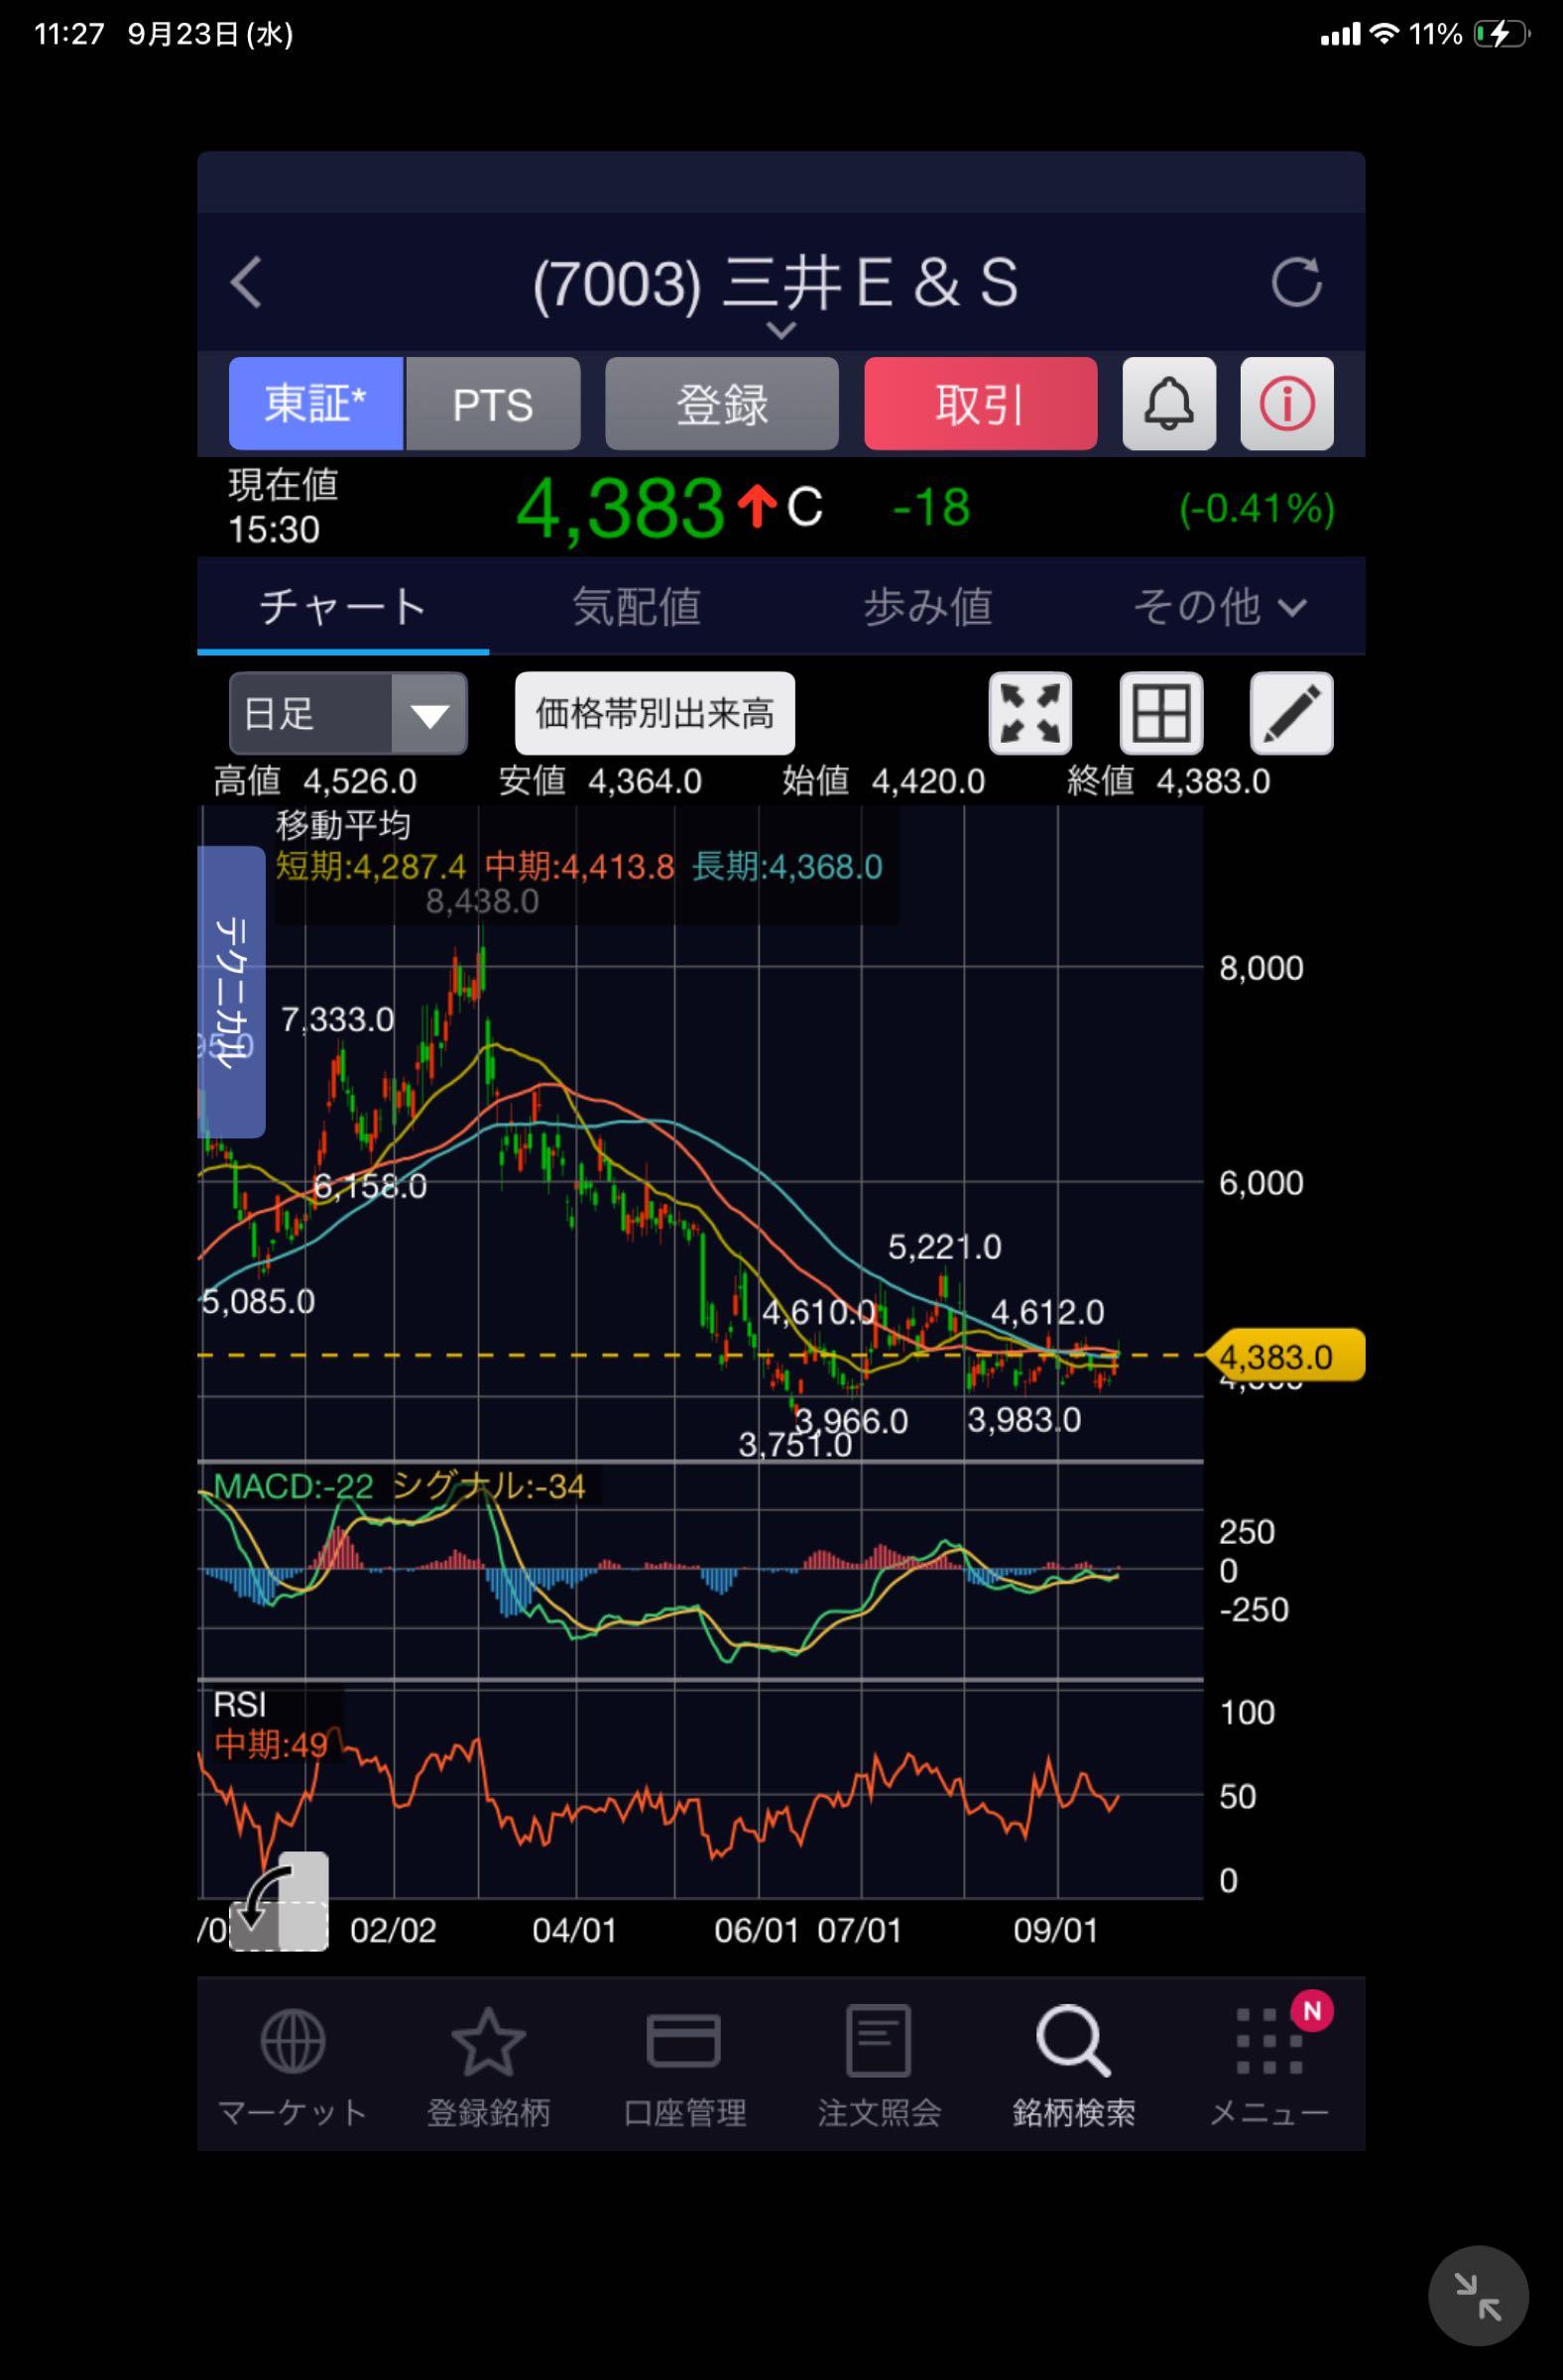Tap the RSI indicator panel
1563x2380 pixels.
(x=700, y=1790)
